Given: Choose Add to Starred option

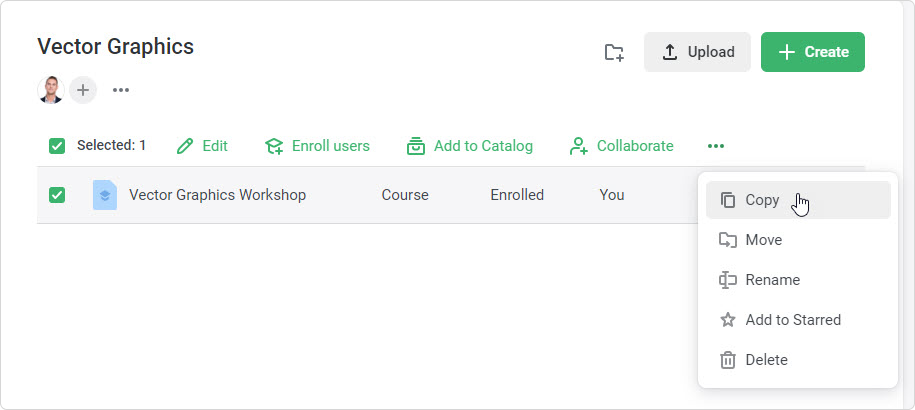Looking at the screenshot, I should tap(792, 320).
